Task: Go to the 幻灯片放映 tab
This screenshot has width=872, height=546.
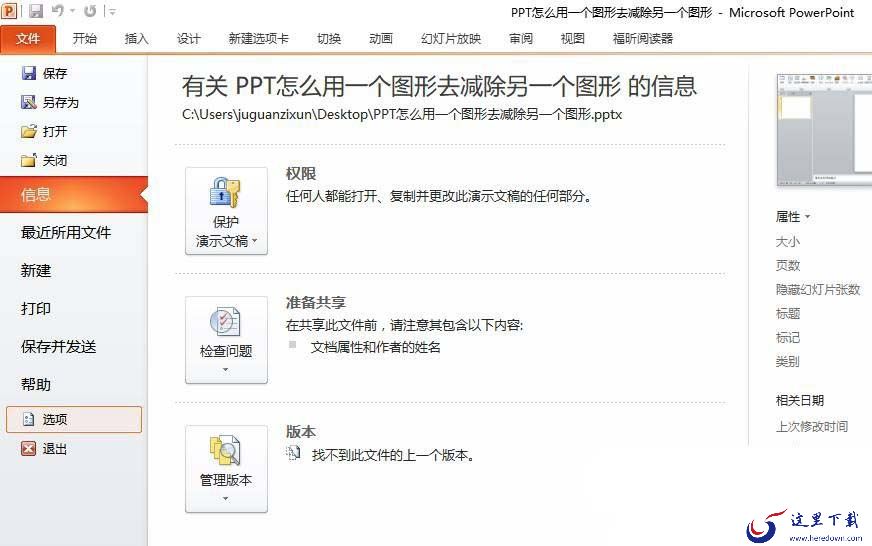Action: tap(451, 38)
